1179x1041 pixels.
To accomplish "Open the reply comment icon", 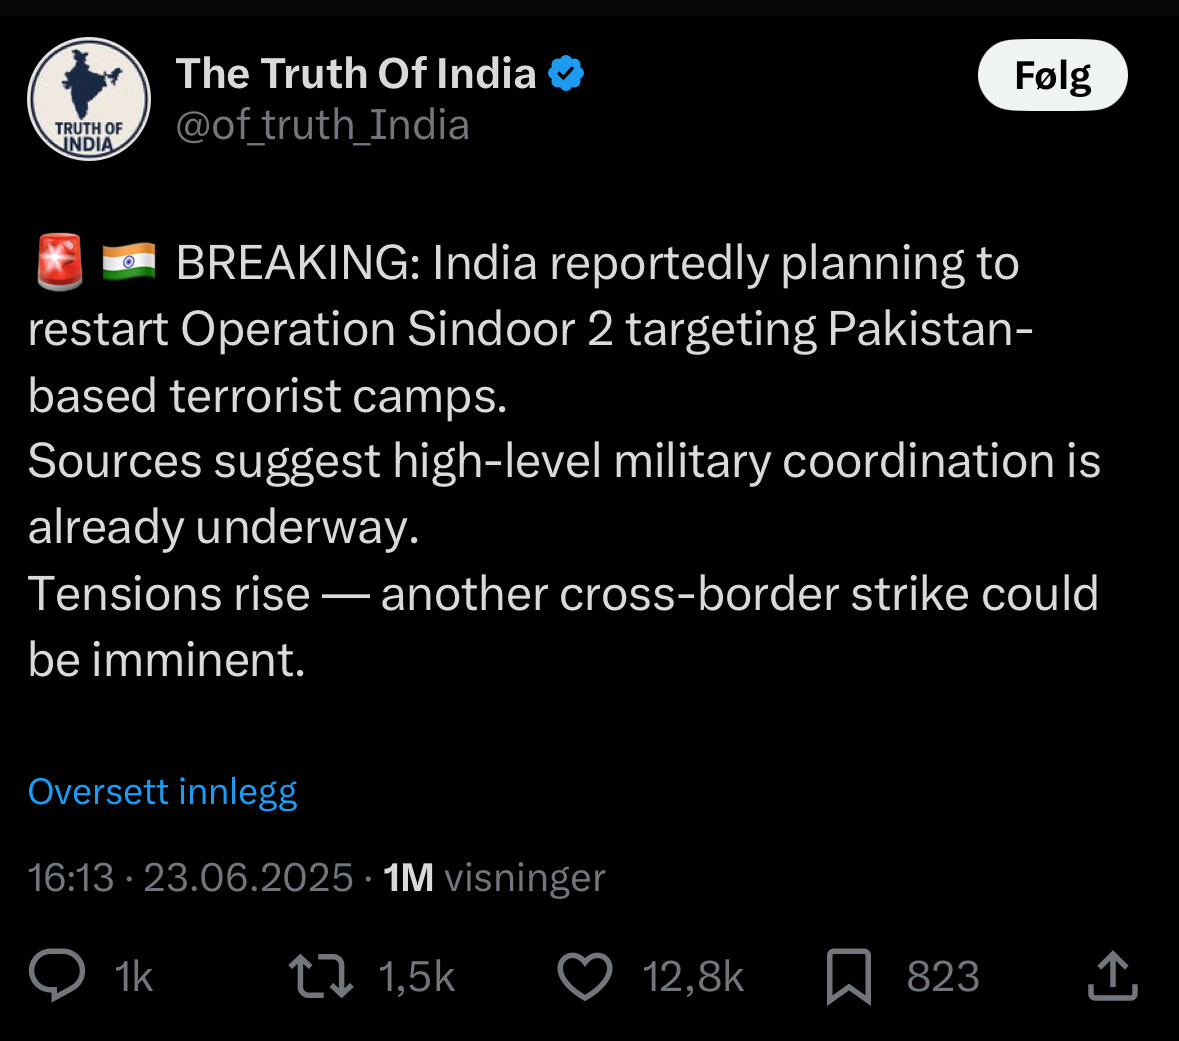I will tap(57, 976).
